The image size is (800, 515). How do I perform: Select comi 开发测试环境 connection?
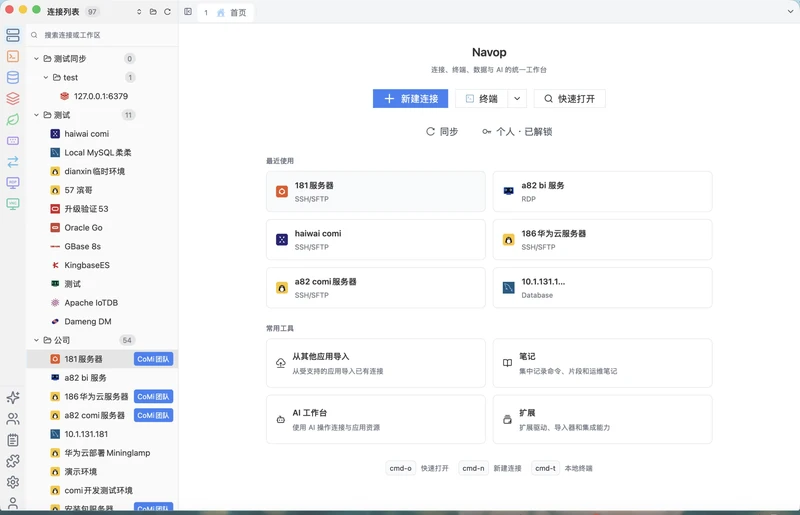pos(102,491)
